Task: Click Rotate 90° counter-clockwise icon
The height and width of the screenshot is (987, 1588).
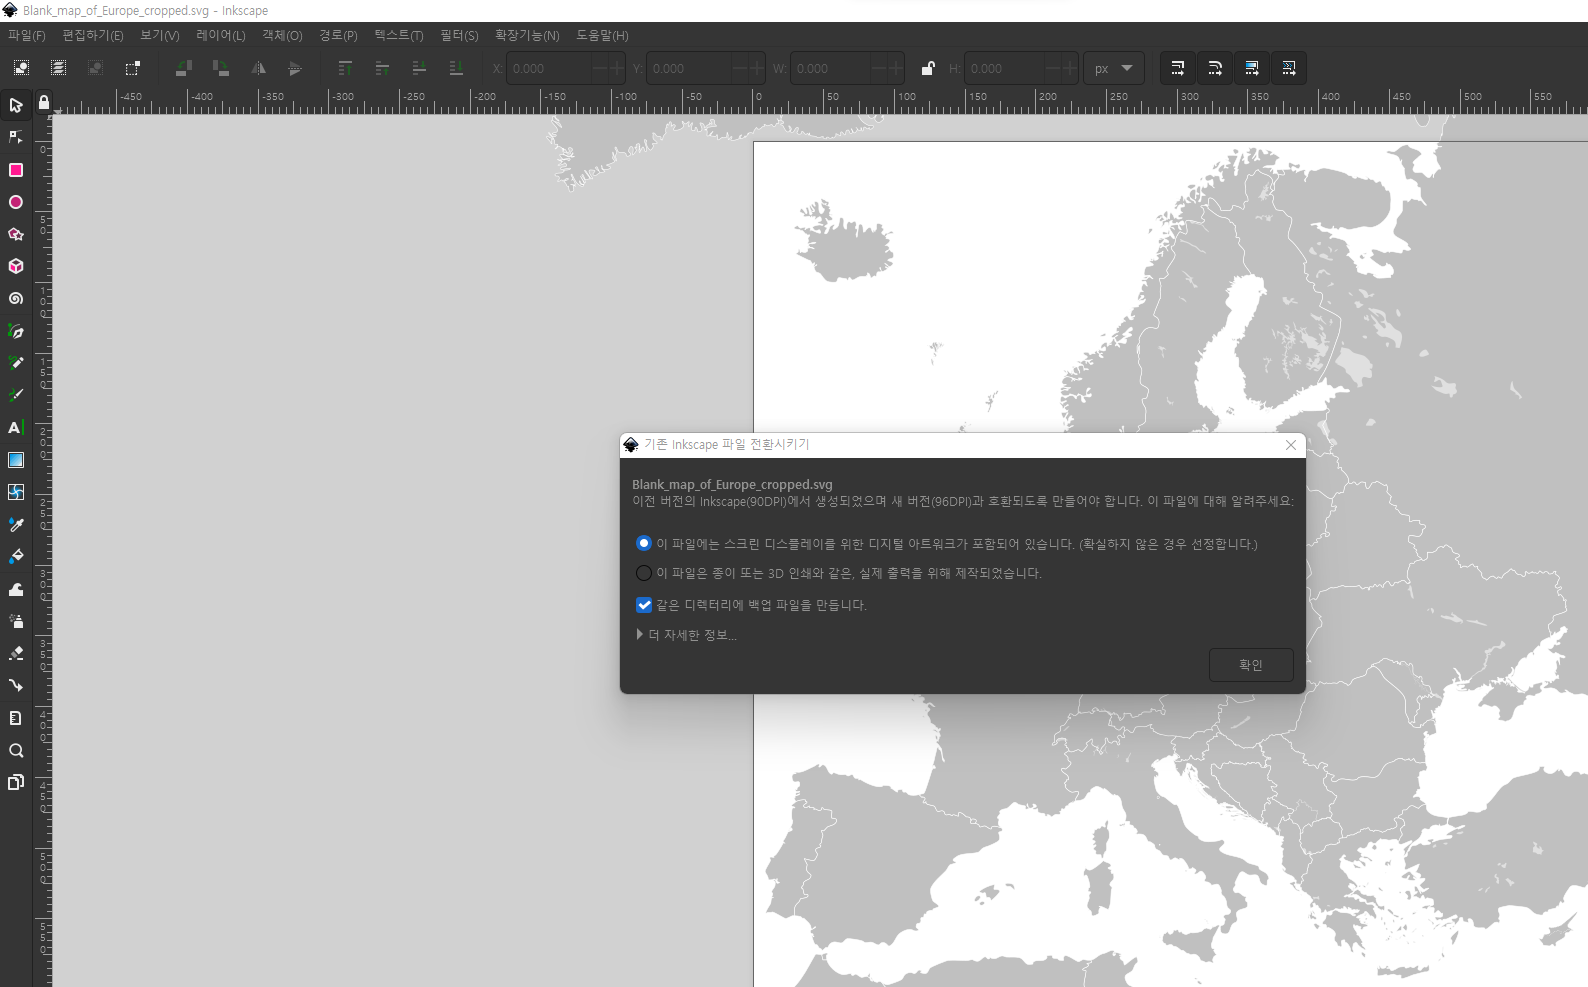Action: [183, 68]
